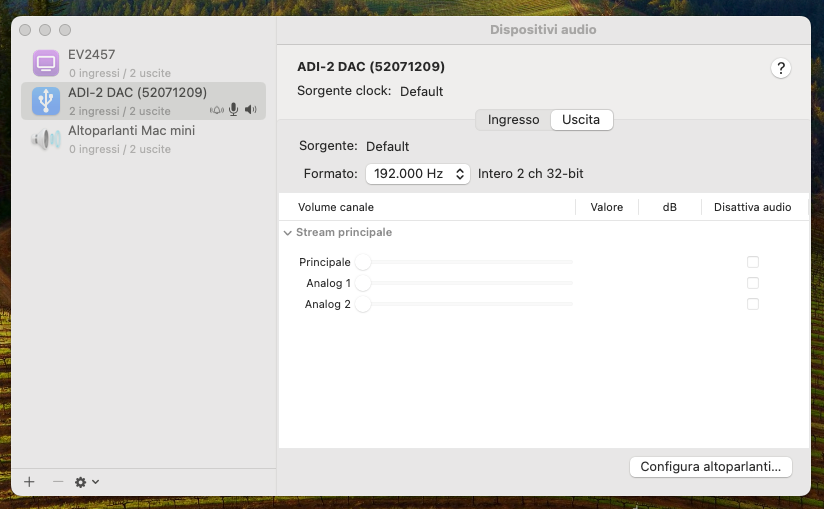Select the Altoparlanti Mac mini speaker icon
The image size is (824, 509).
(46, 139)
